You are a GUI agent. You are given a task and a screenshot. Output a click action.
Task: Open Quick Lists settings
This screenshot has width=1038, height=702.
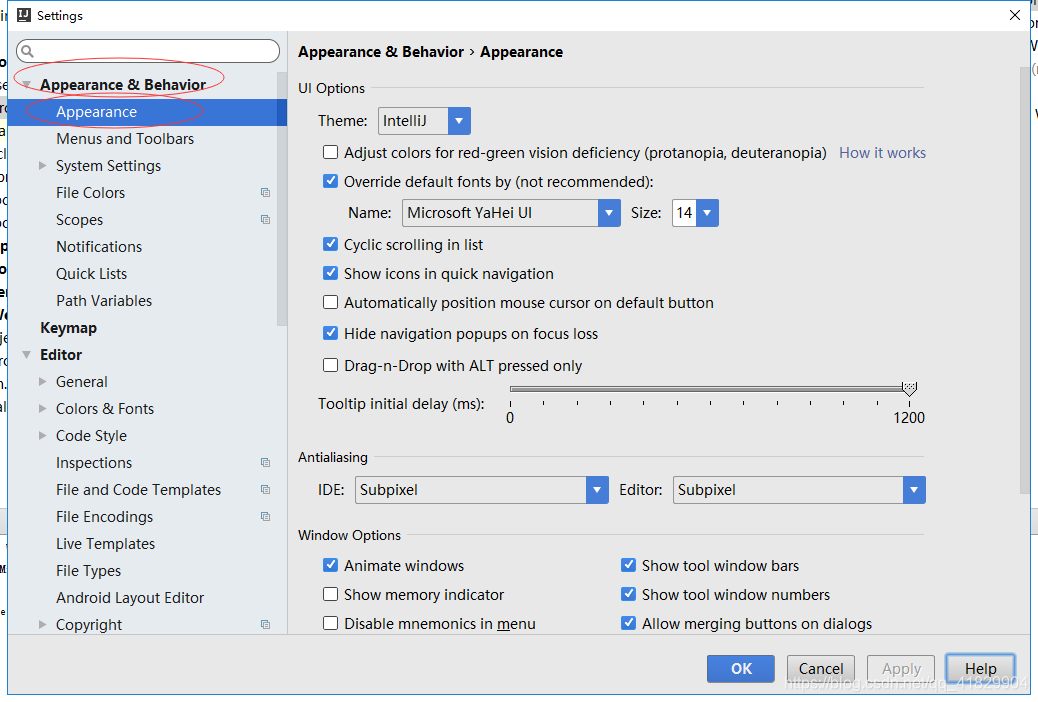click(91, 274)
